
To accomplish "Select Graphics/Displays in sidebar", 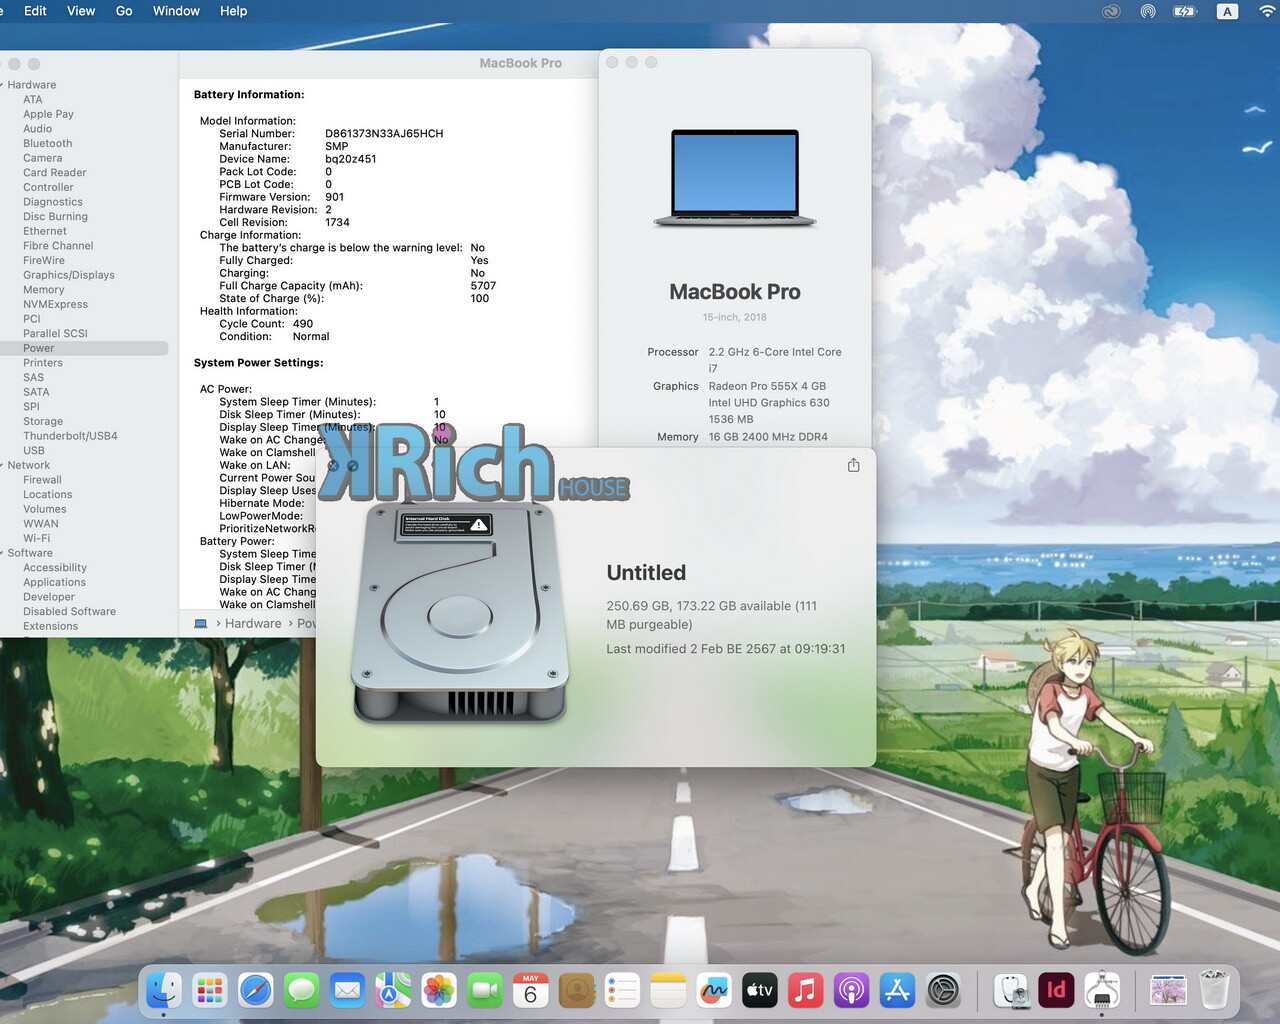I will 69,275.
